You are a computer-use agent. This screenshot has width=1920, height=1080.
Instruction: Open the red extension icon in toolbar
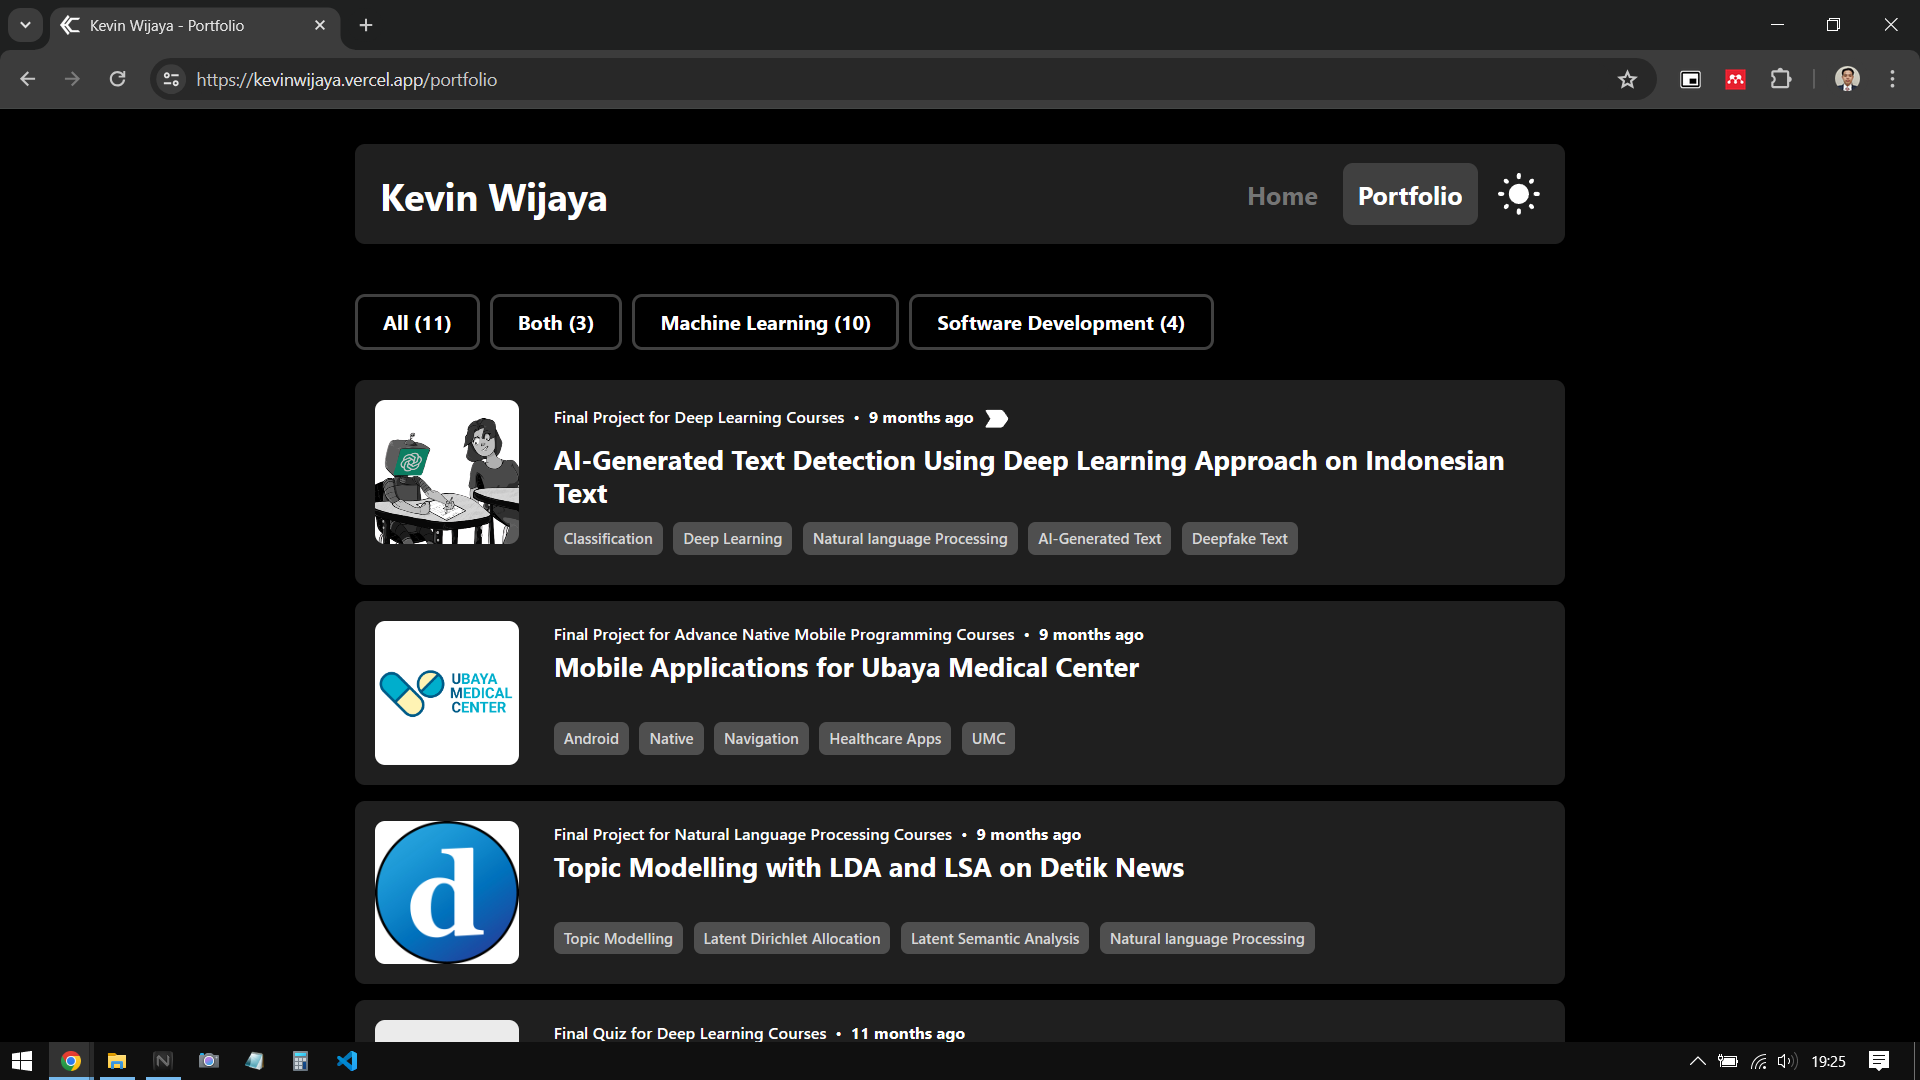1736,80
